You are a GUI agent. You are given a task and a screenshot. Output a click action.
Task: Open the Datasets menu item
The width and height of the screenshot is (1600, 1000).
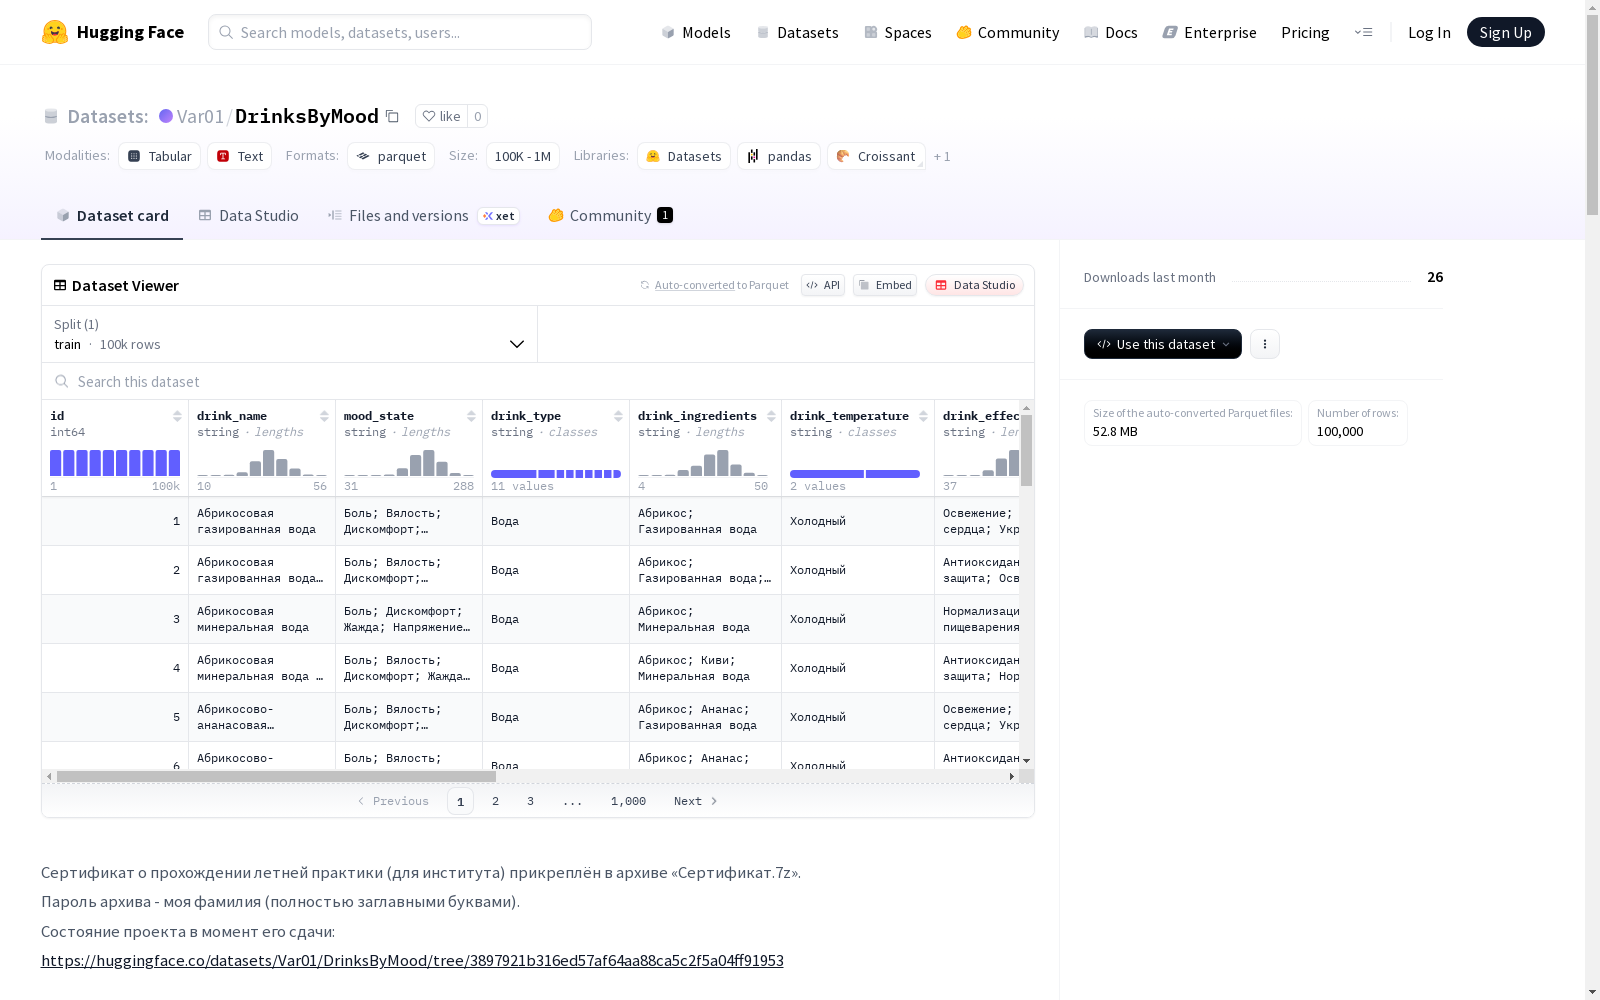tap(797, 32)
